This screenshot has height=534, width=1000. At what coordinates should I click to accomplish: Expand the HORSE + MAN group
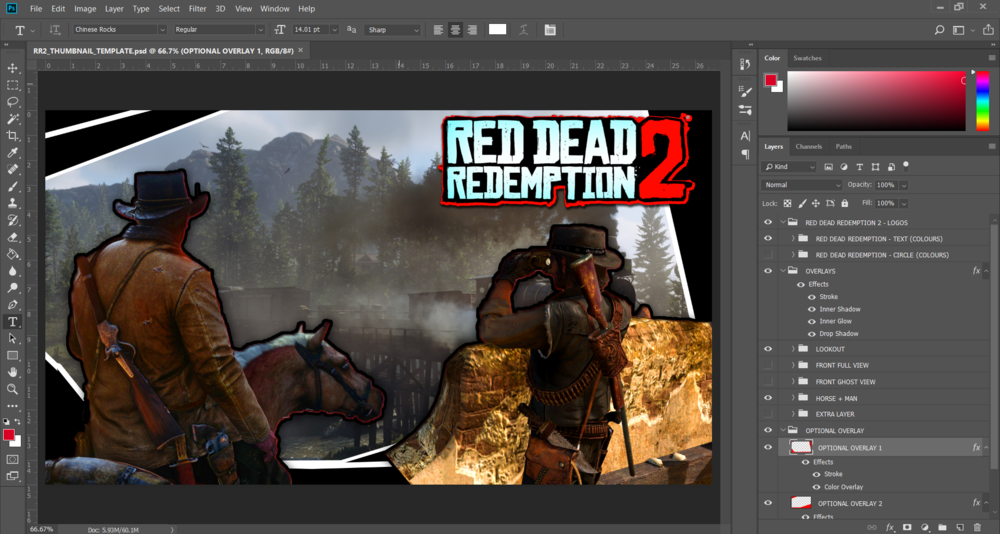(x=793, y=398)
